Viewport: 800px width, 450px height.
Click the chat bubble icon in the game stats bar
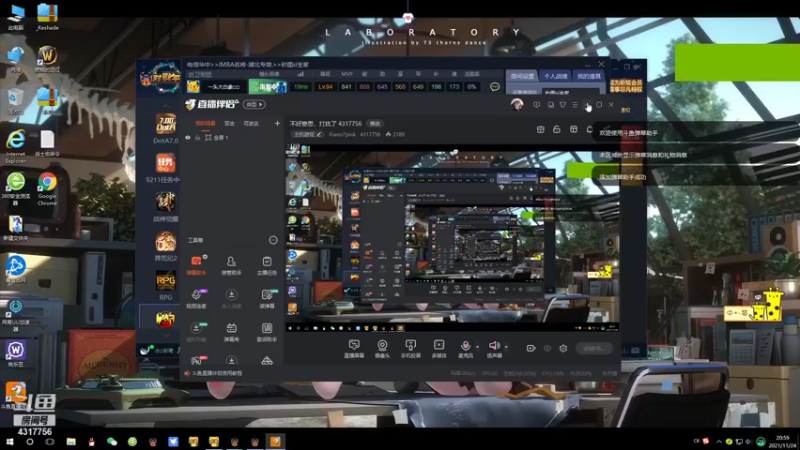[494, 87]
